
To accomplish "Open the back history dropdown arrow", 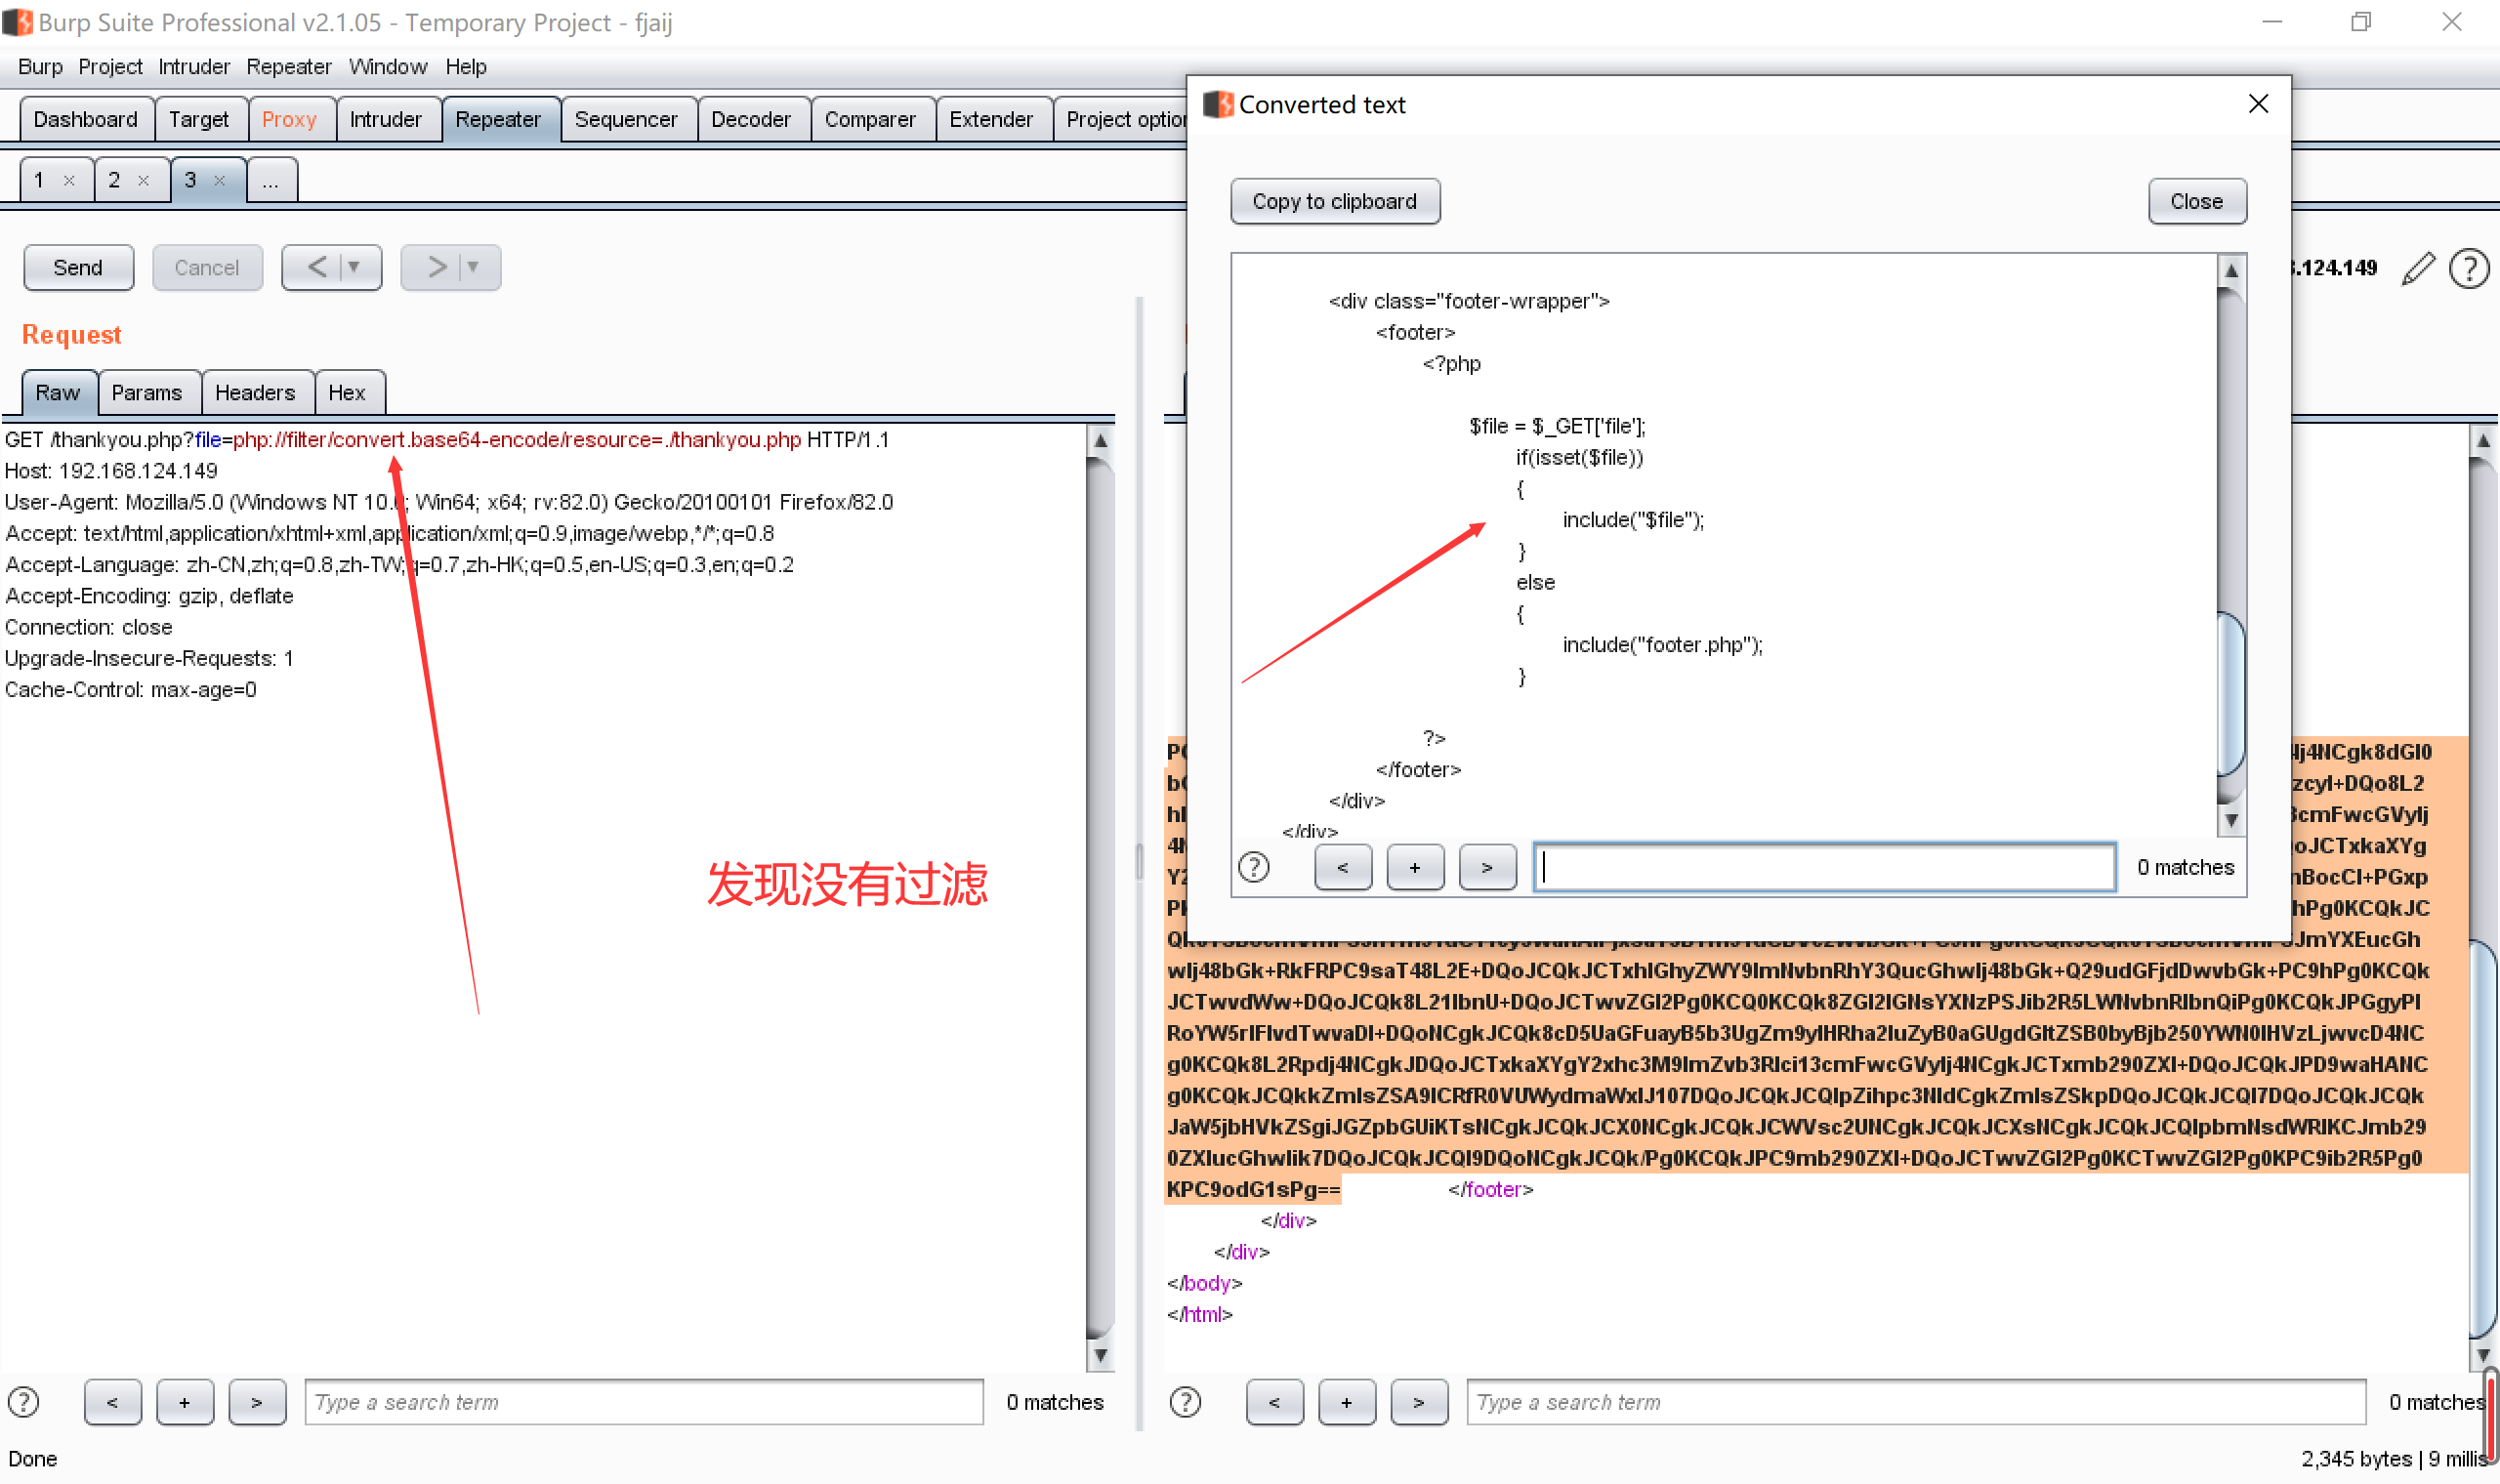I will 355,267.
